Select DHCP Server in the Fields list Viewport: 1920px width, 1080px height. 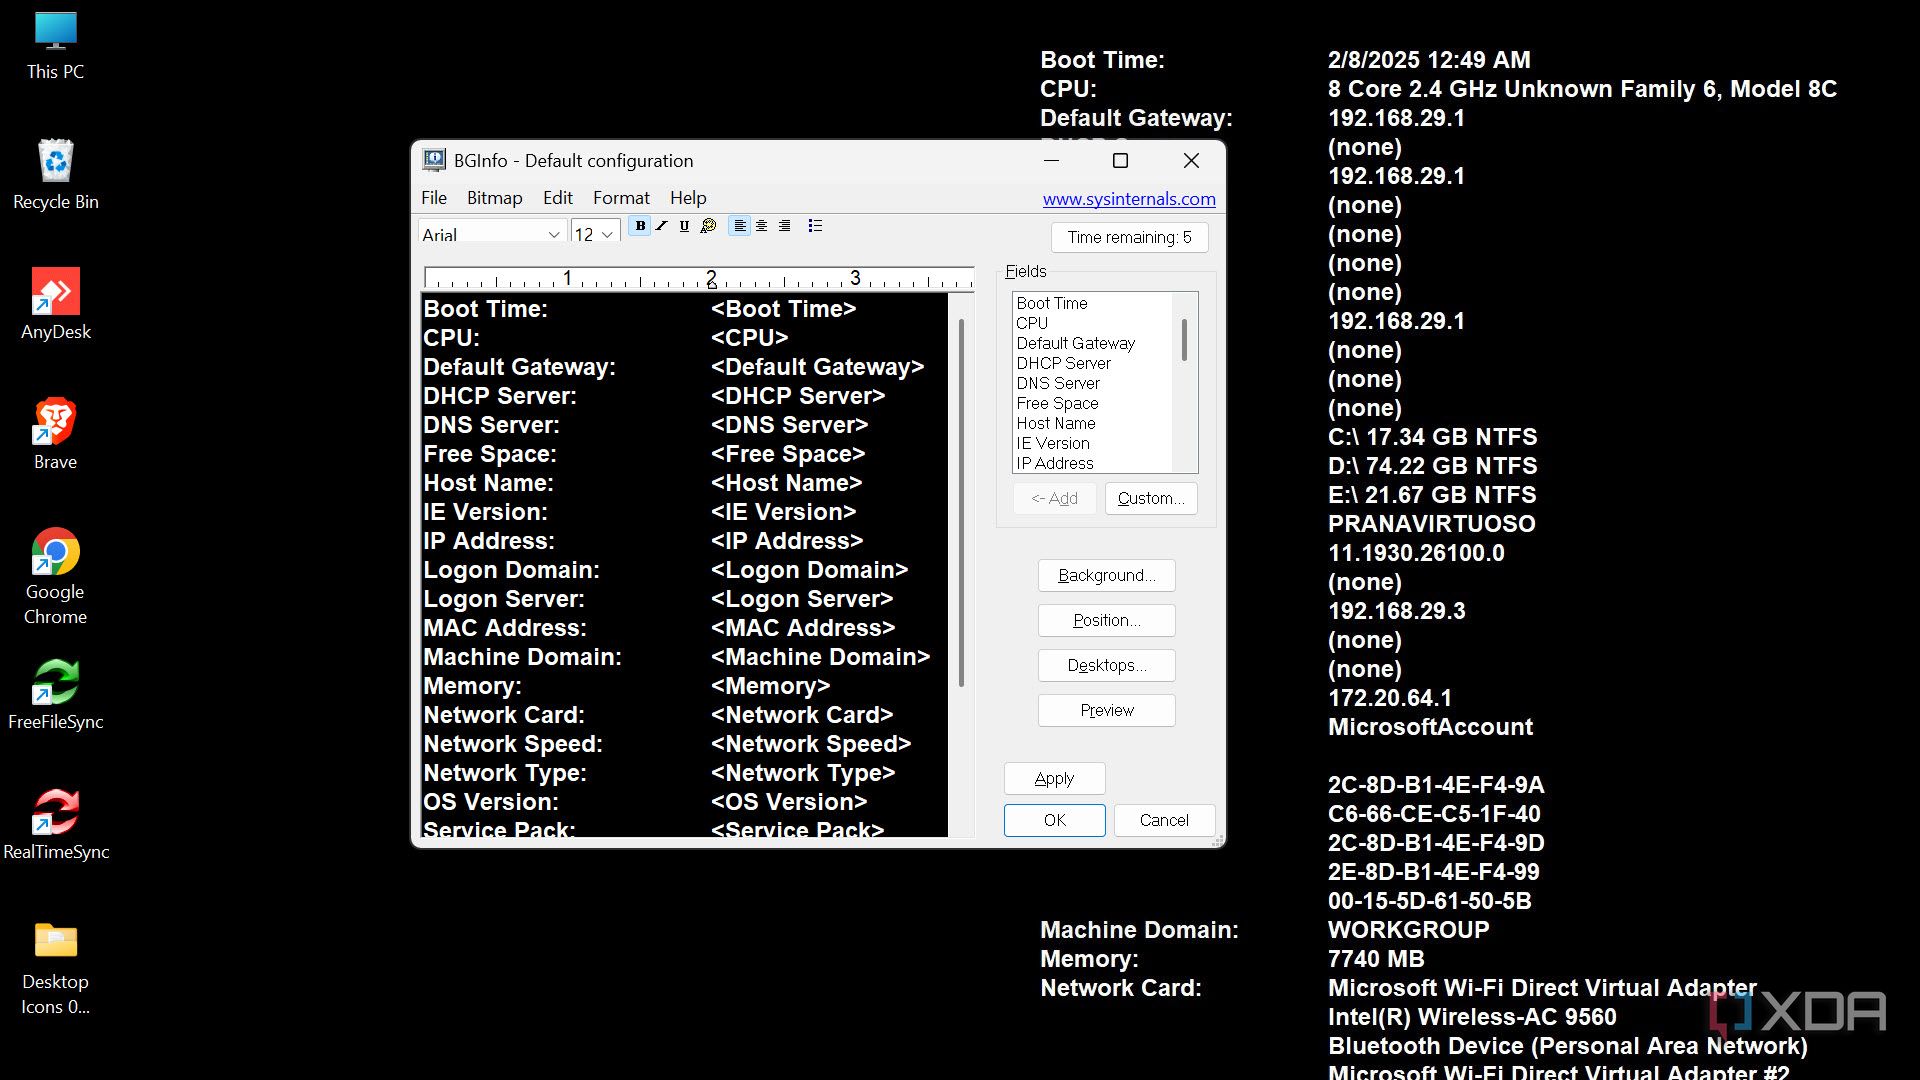(x=1064, y=363)
